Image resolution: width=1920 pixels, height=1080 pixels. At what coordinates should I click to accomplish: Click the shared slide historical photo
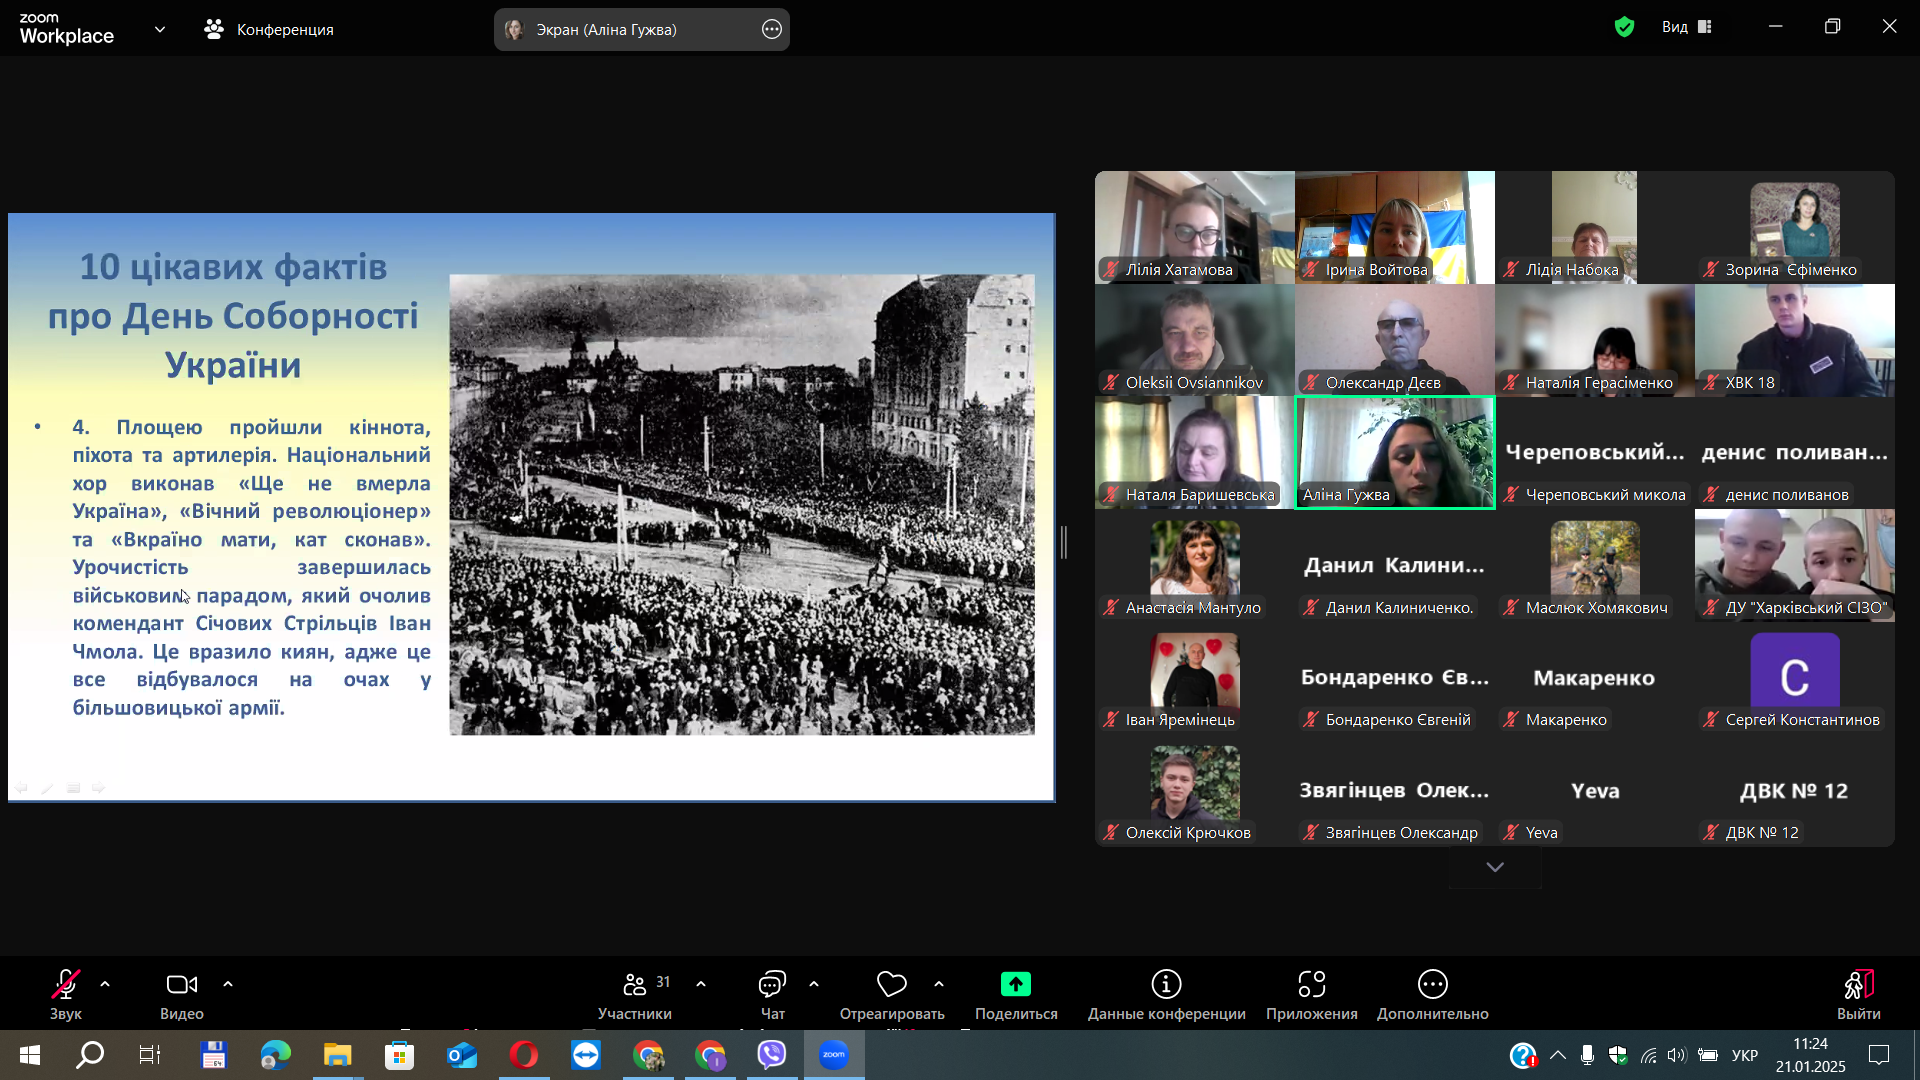[742, 505]
